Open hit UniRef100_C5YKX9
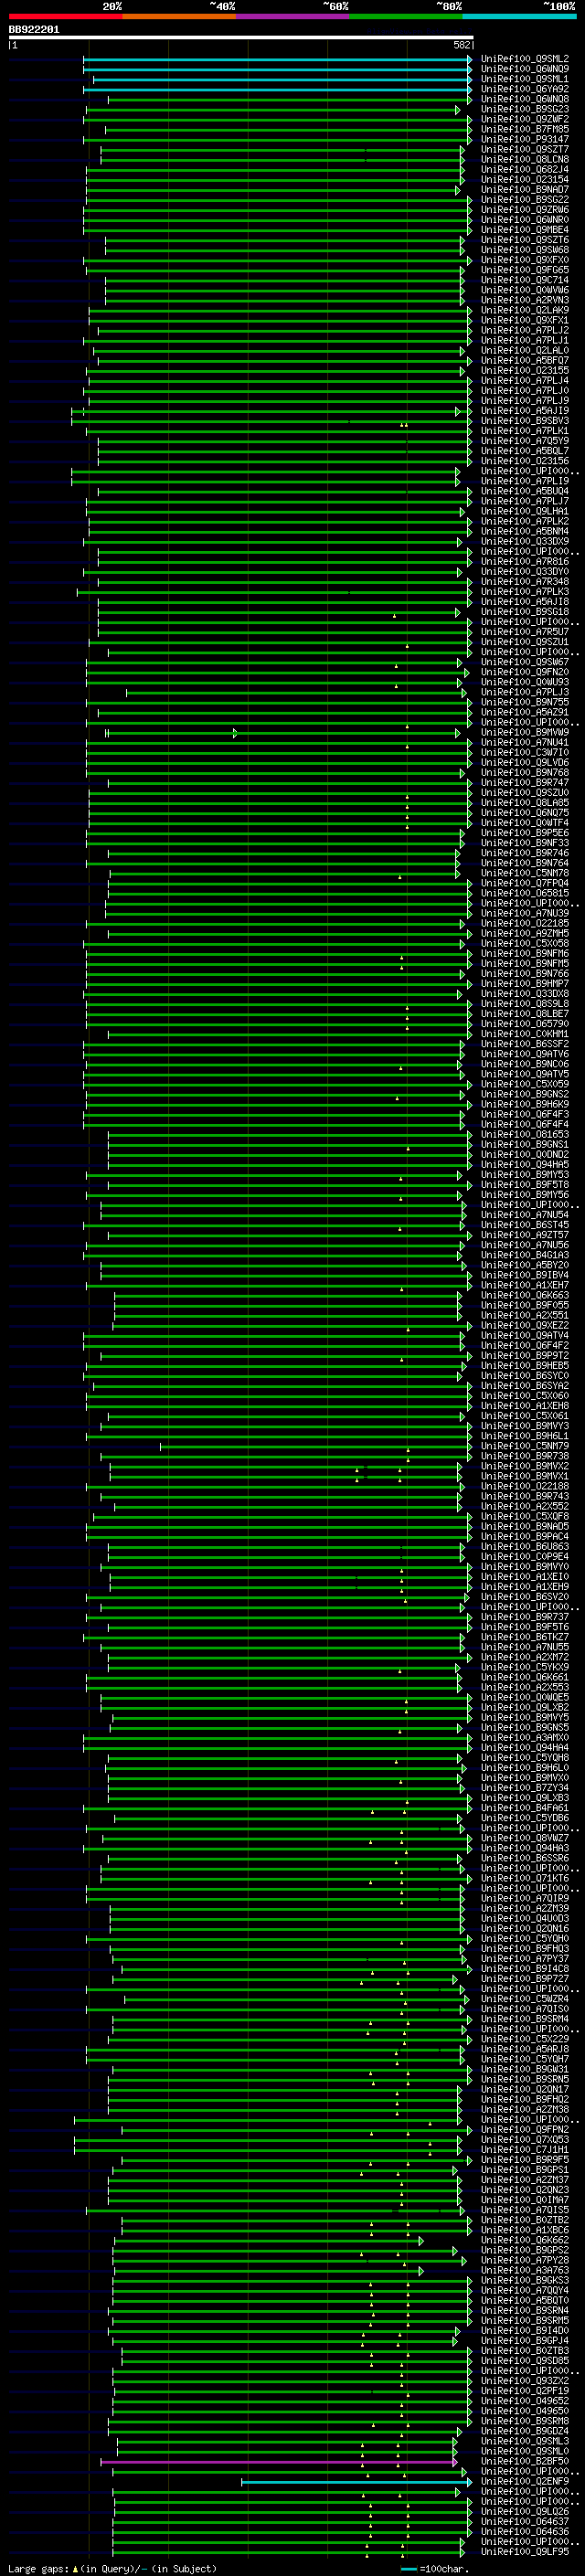Image resolution: width=585 pixels, height=2576 pixels. [x=524, y=1667]
